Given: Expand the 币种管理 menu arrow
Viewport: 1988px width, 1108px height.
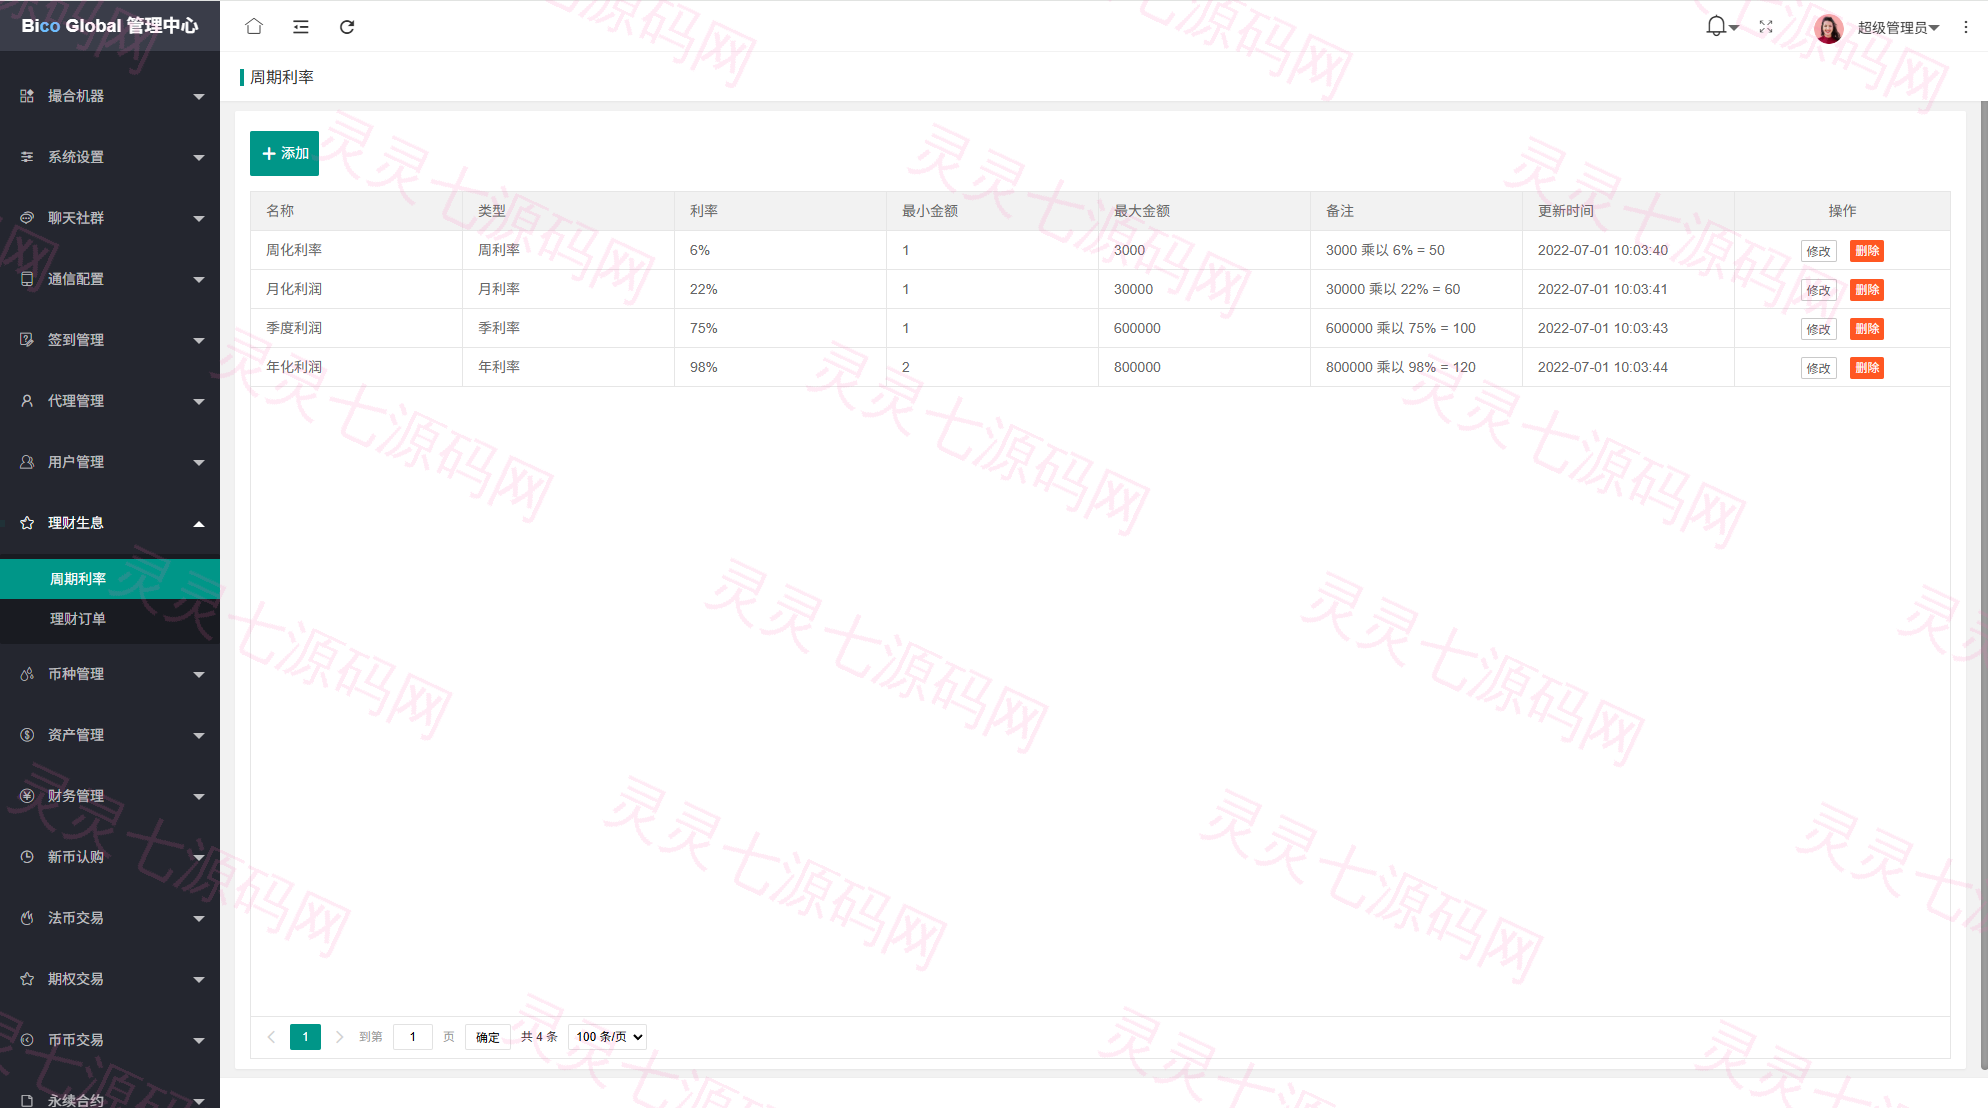Looking at the screenshot, I should coord(199,675).
